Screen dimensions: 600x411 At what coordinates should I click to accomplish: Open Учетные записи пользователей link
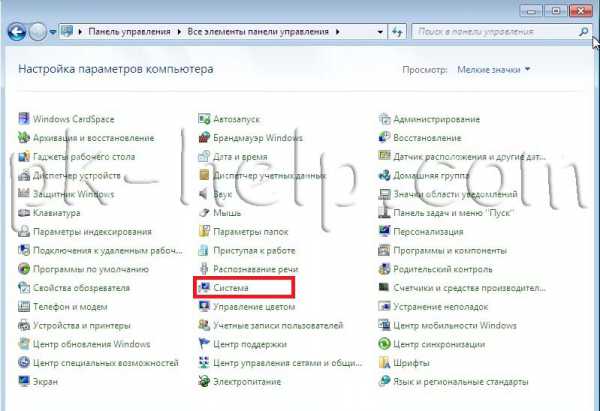click(278, 325)
